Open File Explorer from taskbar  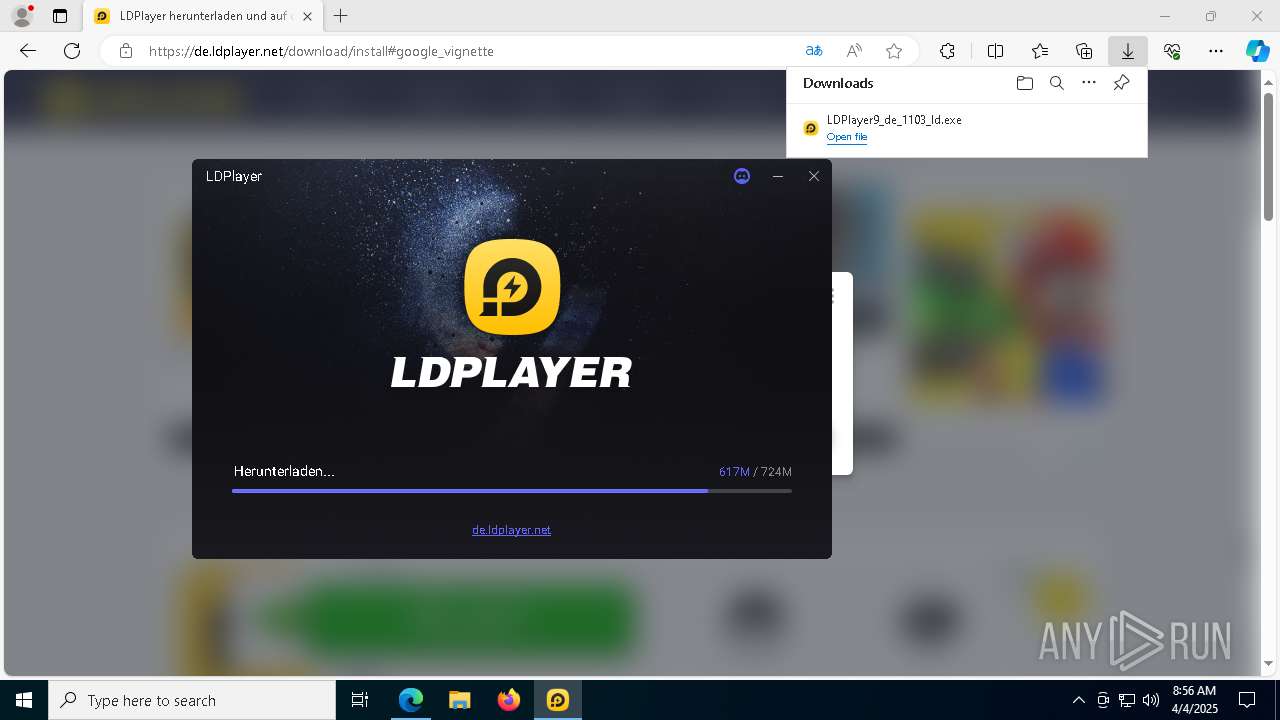(x=460, y=700)
